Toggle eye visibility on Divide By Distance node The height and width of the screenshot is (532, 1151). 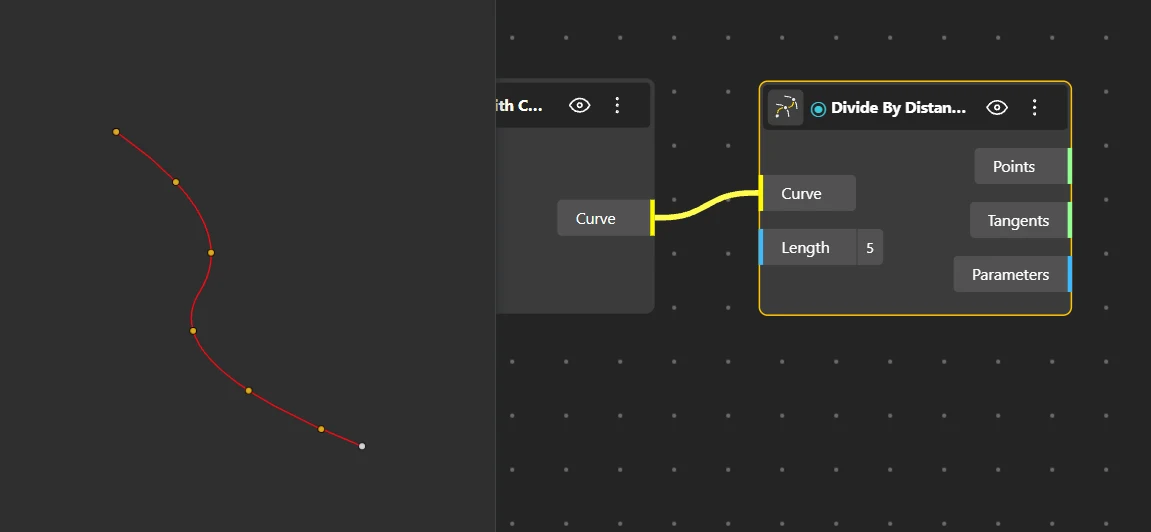[997, 108]
